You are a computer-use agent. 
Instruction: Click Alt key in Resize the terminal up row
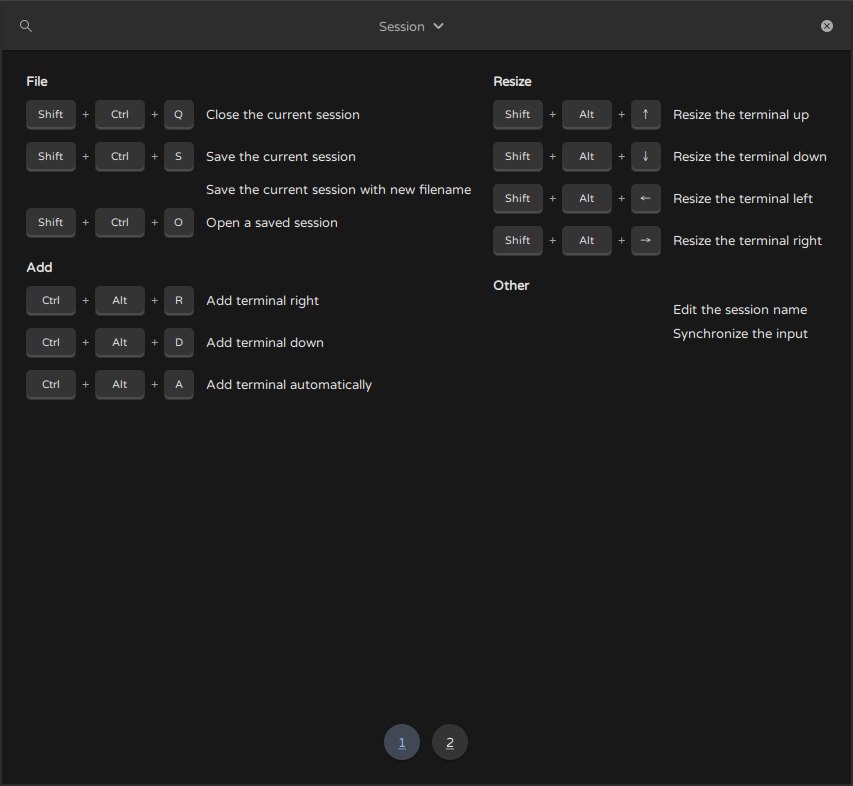pos(586,114)
